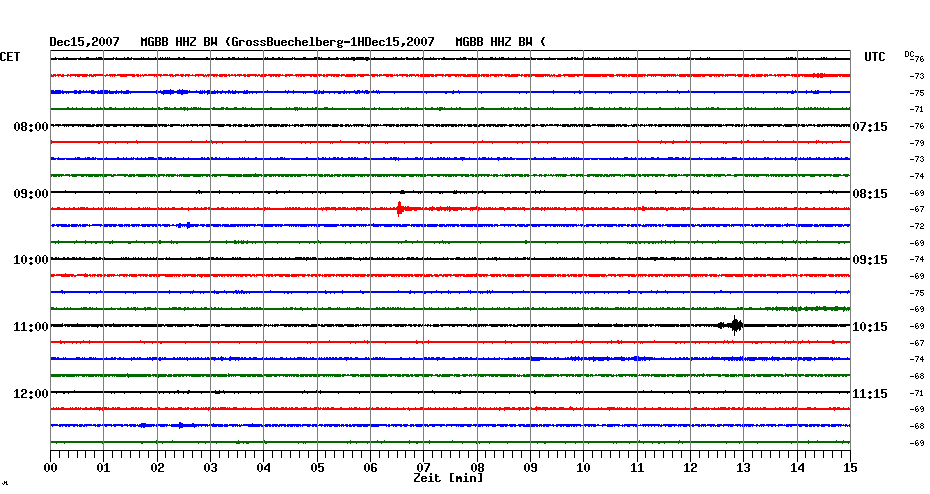Select minute tick label 13
Viewport: 930px width, 494px height.
click(x=743, y=467)
